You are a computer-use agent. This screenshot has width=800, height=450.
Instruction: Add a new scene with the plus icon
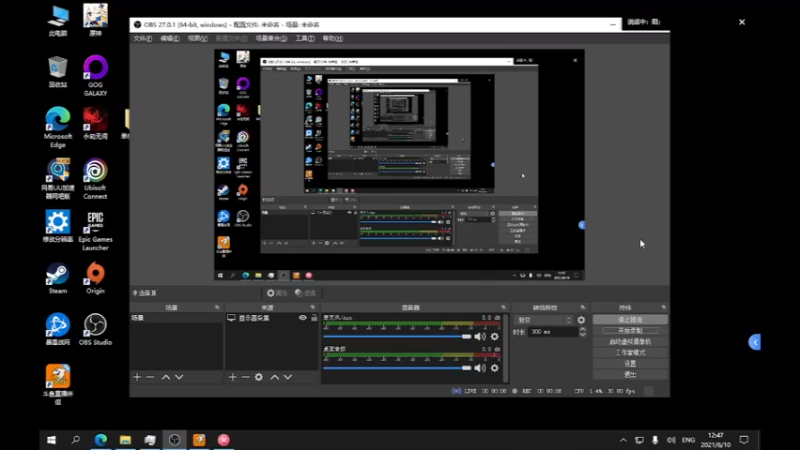(x=137, y=377)
